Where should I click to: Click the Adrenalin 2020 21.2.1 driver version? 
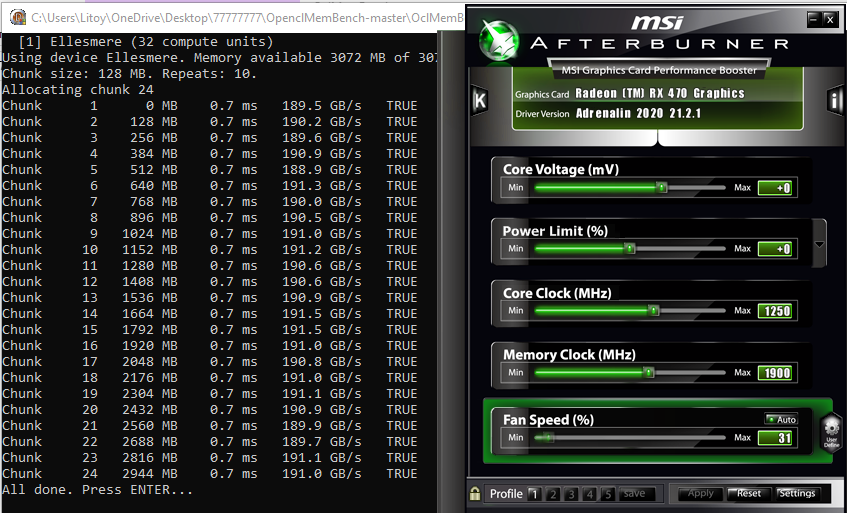(638, 113)
